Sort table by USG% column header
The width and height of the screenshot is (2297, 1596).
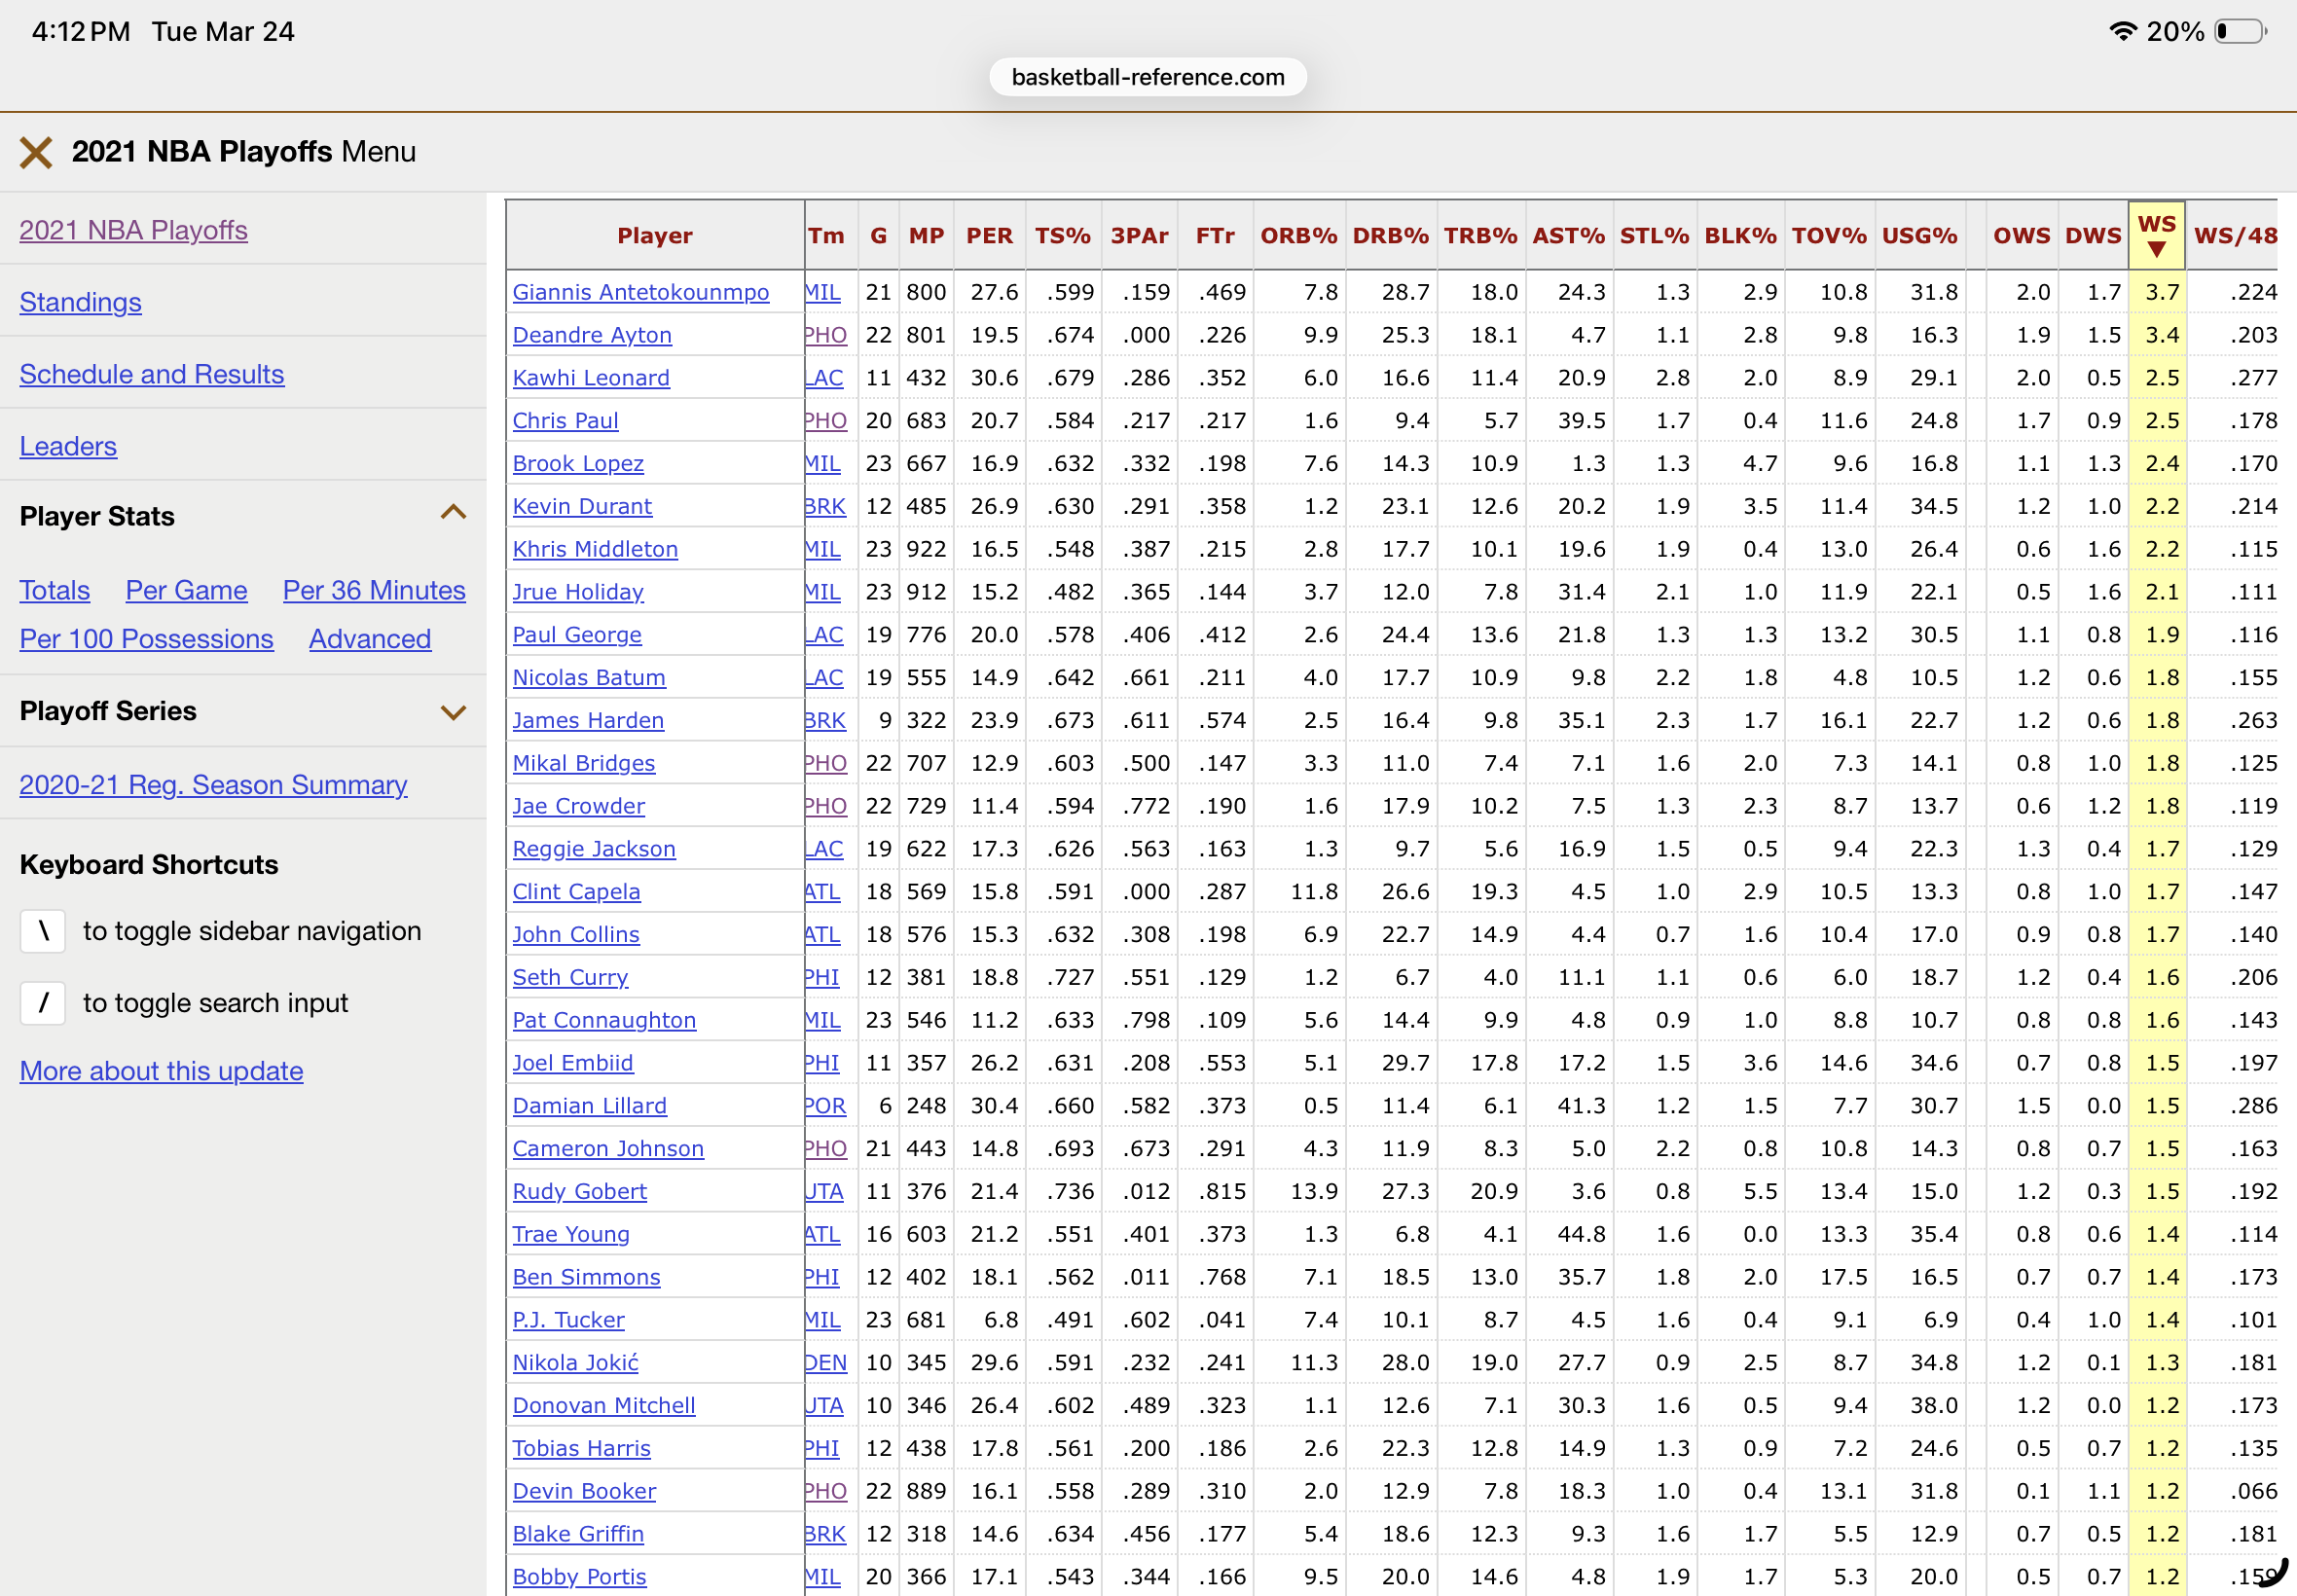[x=1918, y=235]
